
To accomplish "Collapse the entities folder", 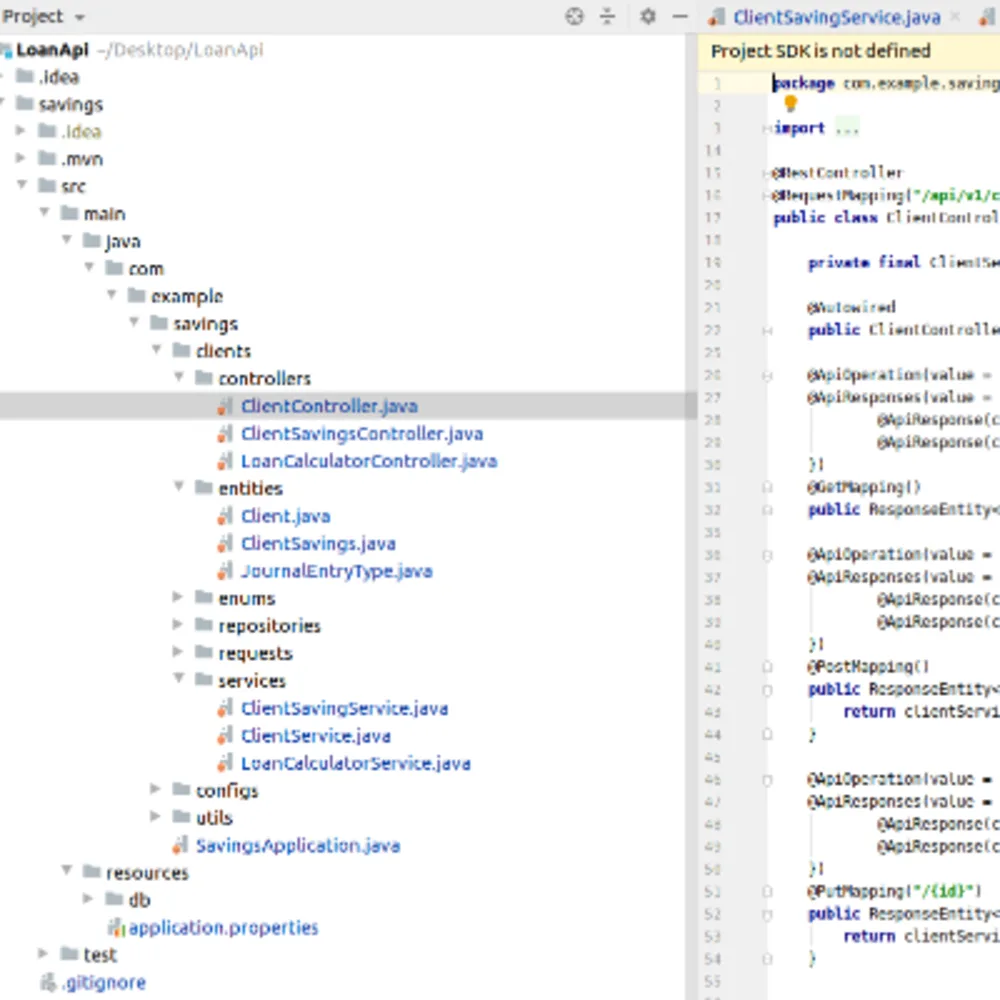I will [x=179, y=487].
